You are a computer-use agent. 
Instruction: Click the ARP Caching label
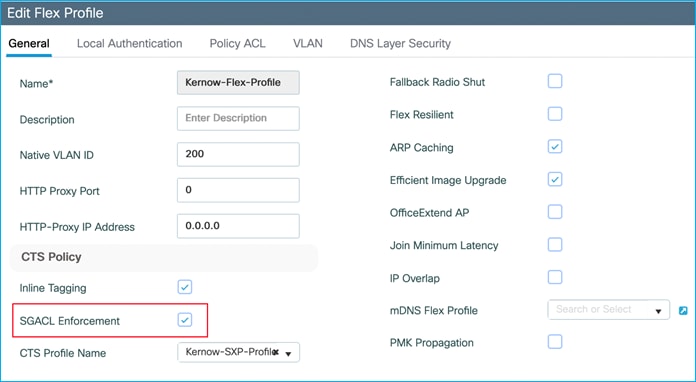(x=421, y=148)
